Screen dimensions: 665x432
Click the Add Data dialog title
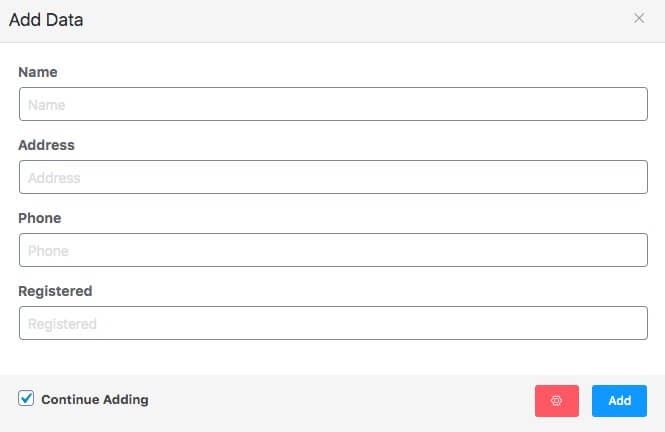(x=46, y=20)
